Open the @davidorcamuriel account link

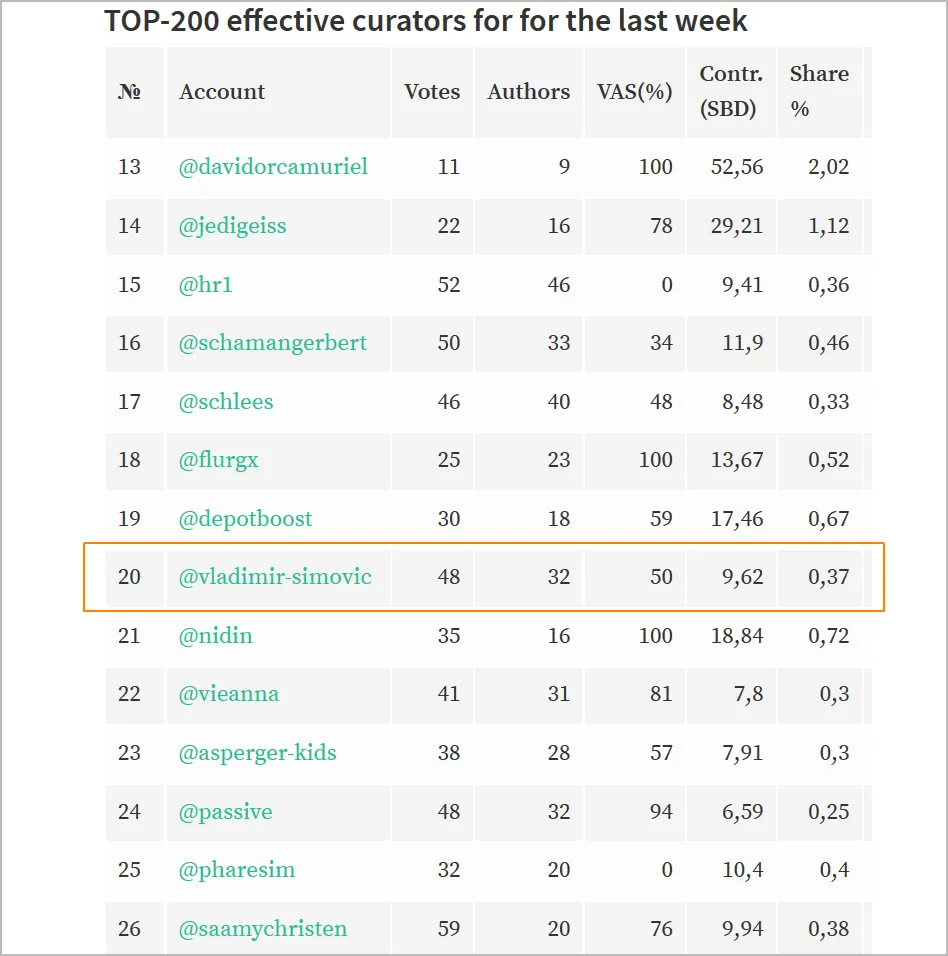[x=273, y=166]
